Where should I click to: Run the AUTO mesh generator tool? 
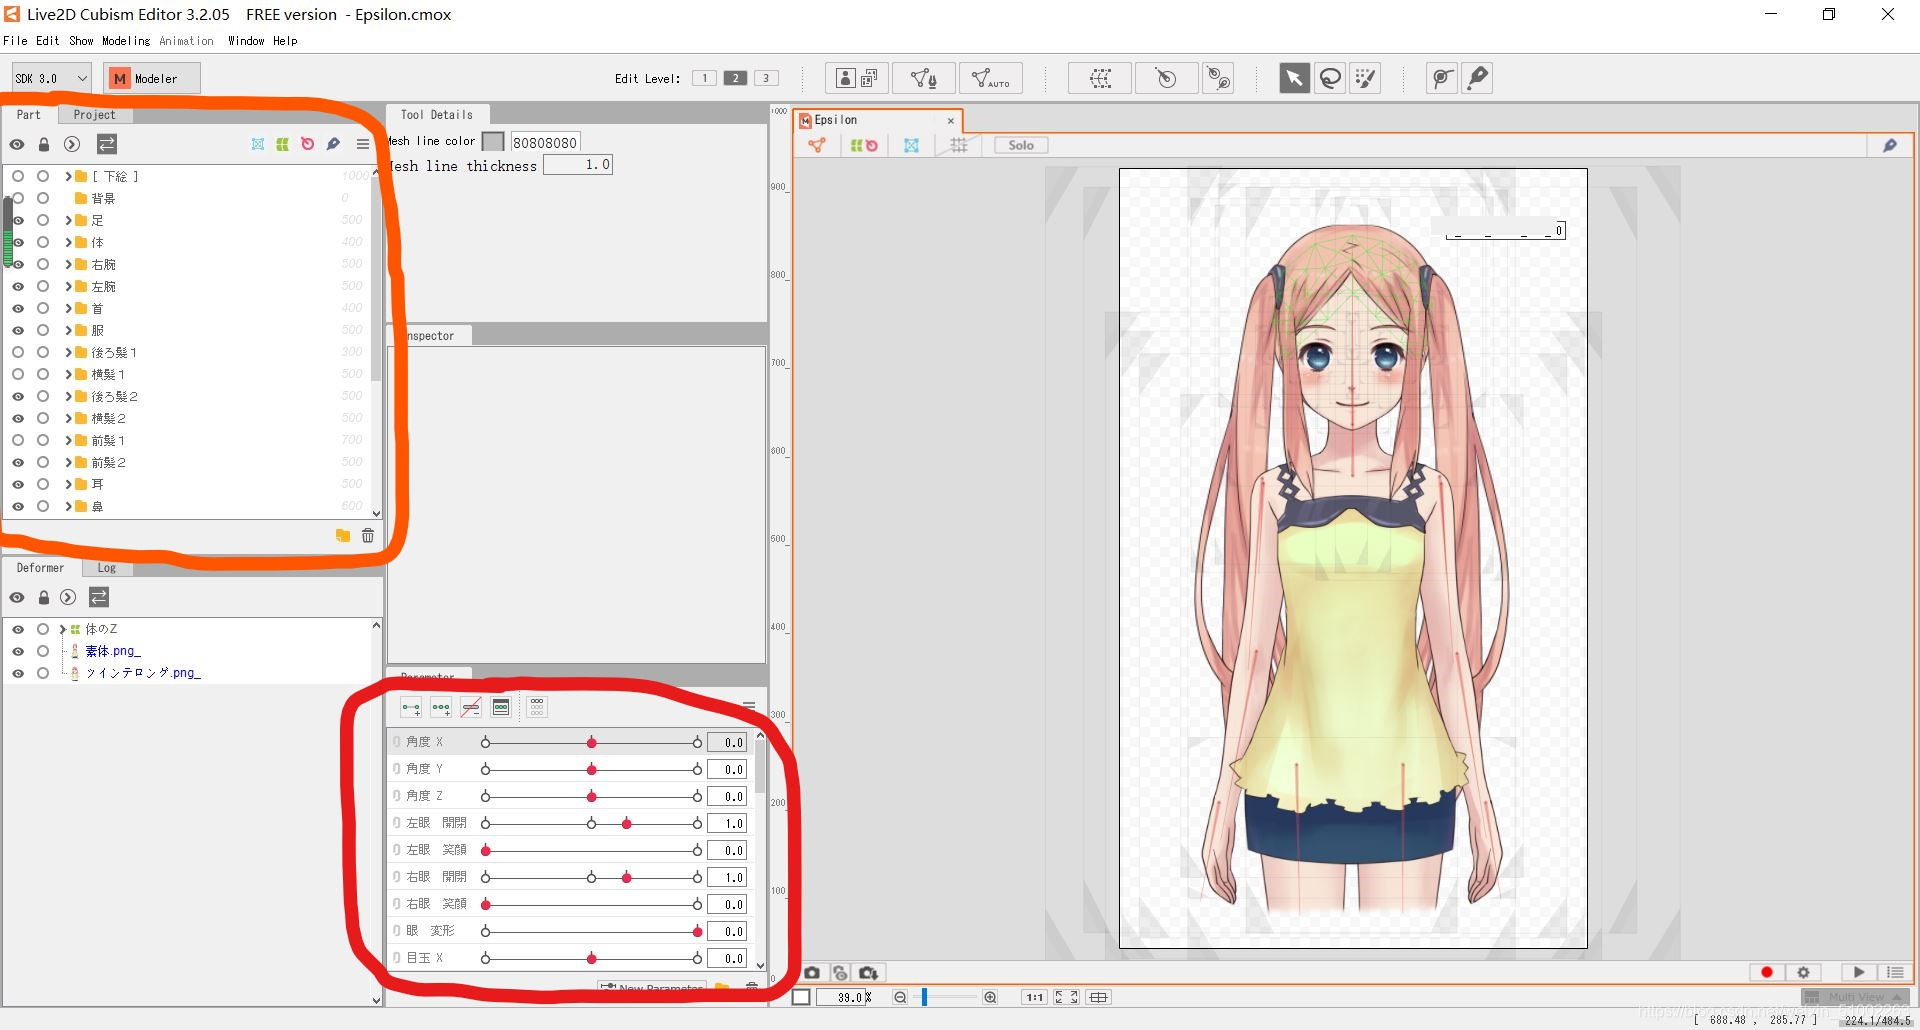click(990, 78)
